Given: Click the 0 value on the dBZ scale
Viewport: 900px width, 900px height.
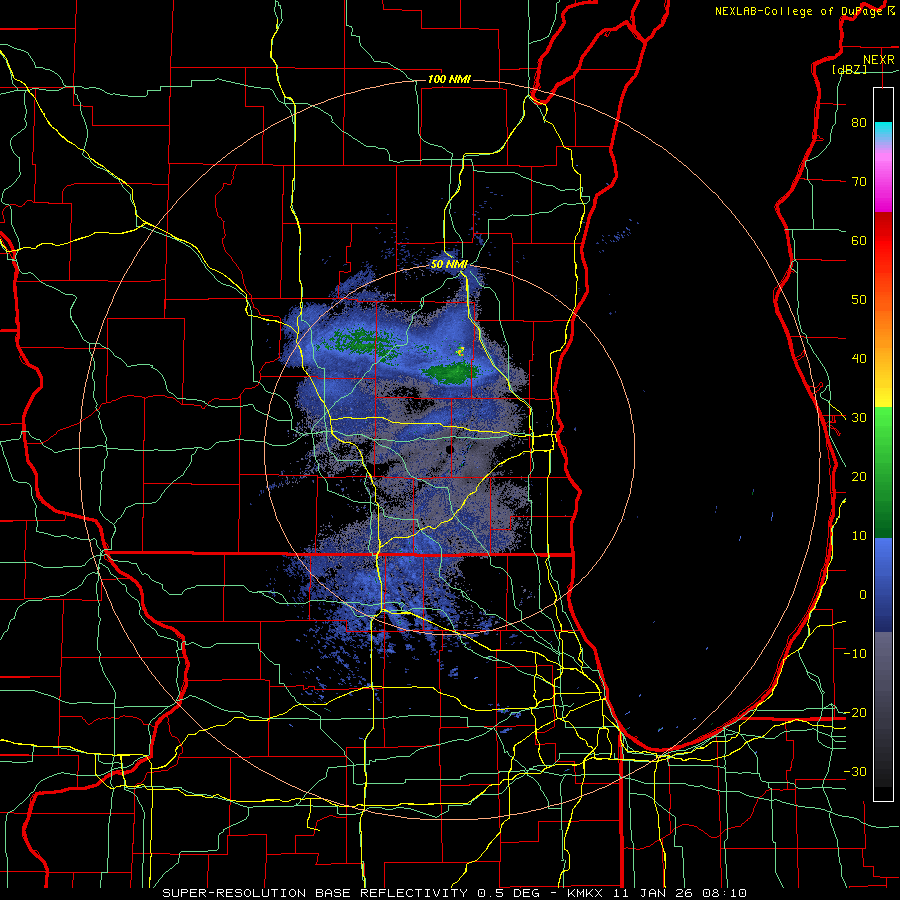Looking at the screenshot, I should pyautogui.click(x=863, y=595).
